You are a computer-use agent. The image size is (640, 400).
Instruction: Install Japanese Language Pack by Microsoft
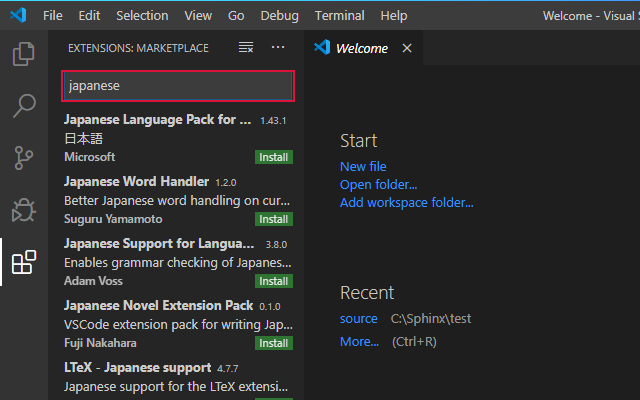(x=274, y=157)
